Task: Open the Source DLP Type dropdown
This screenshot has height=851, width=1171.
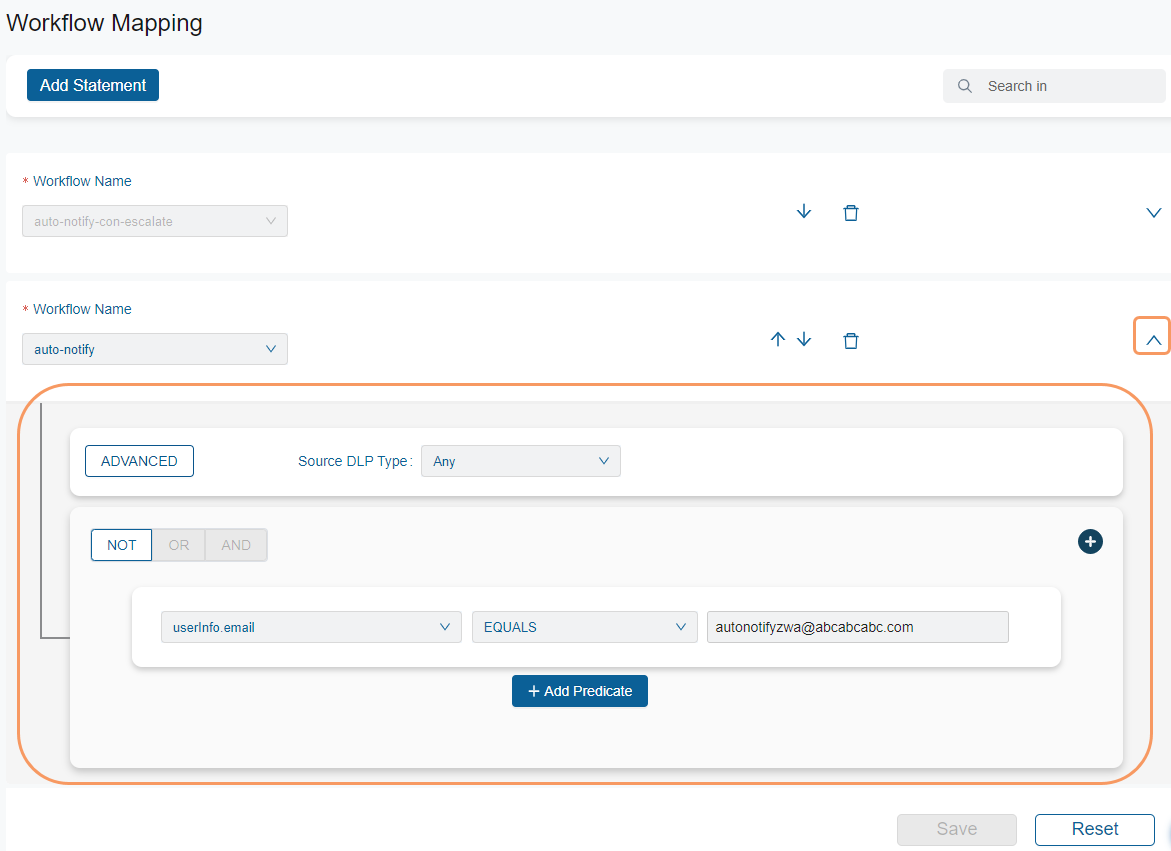Action: tap(520, 461)
